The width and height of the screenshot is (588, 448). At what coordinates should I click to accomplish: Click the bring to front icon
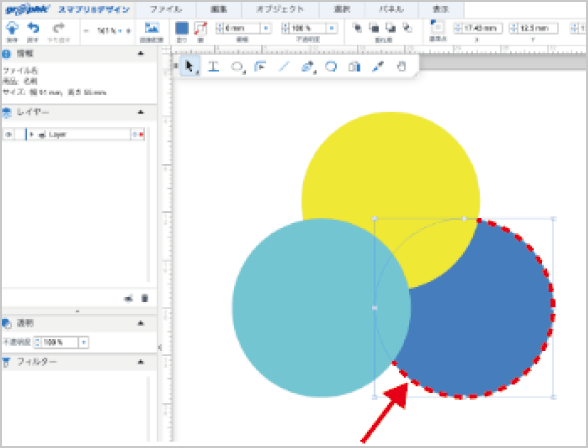(x=357, y=27)
